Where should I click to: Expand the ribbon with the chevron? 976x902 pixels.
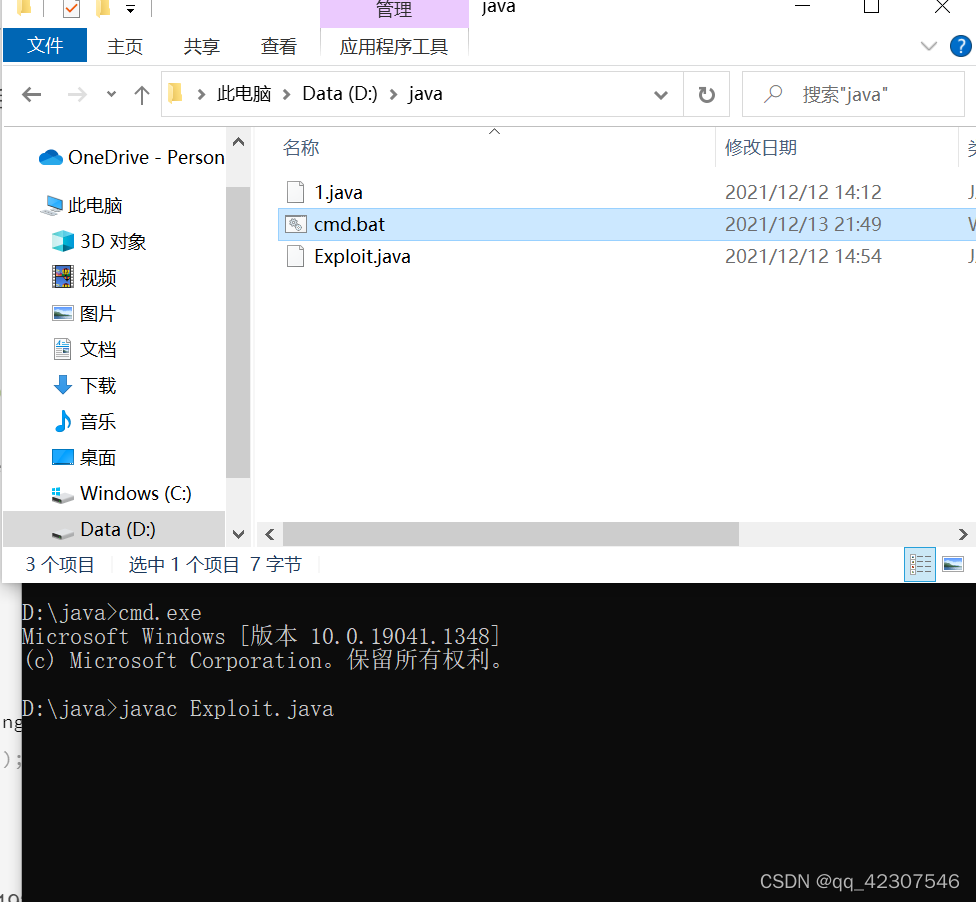(x=928, y=46)
